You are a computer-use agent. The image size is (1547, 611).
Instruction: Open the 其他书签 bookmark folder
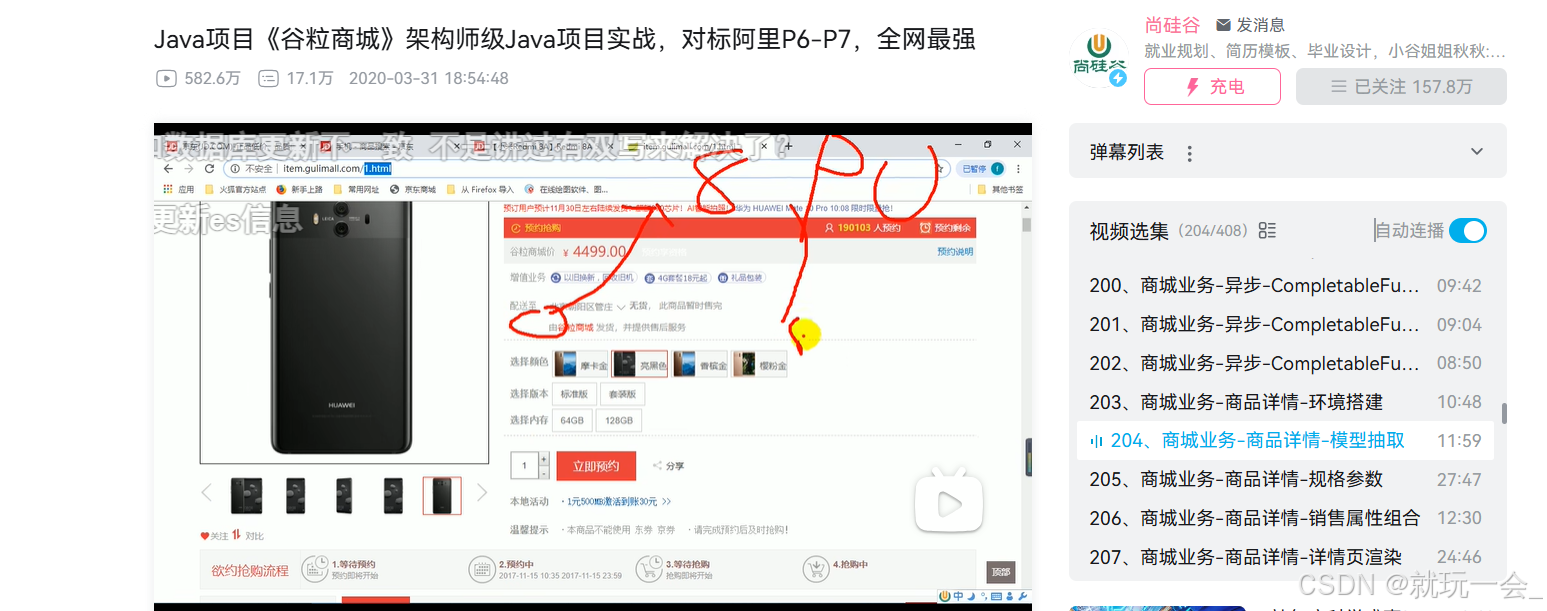tap(1000, 189)
